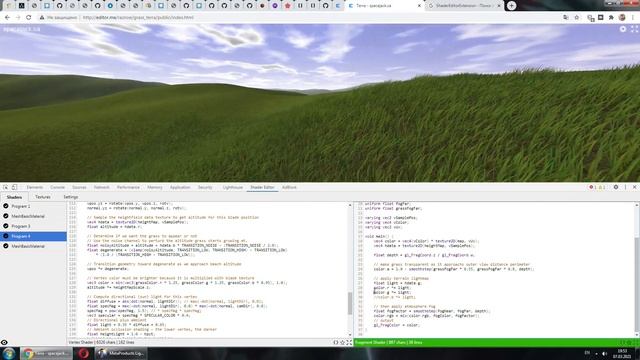Toggle fullscreen in the 3D view

pyautogui.click(x=634, y=29)
